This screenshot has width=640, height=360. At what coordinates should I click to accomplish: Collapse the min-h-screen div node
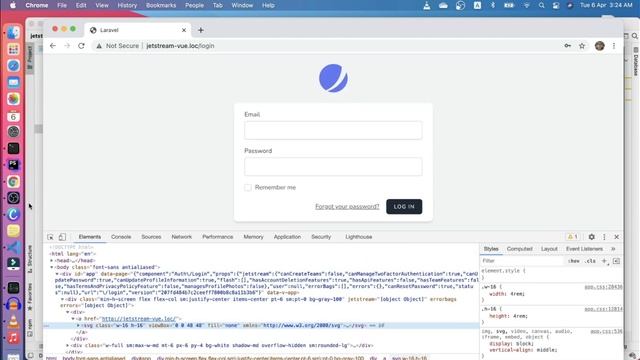(62, 299)
